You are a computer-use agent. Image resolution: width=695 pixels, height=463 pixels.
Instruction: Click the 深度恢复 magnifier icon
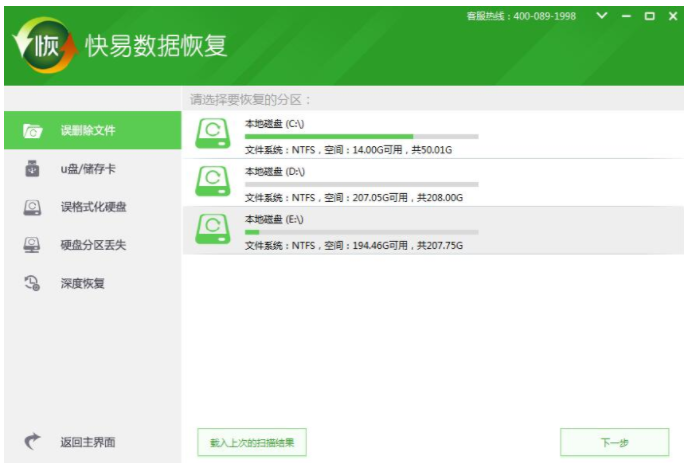[x=32, y=283]
